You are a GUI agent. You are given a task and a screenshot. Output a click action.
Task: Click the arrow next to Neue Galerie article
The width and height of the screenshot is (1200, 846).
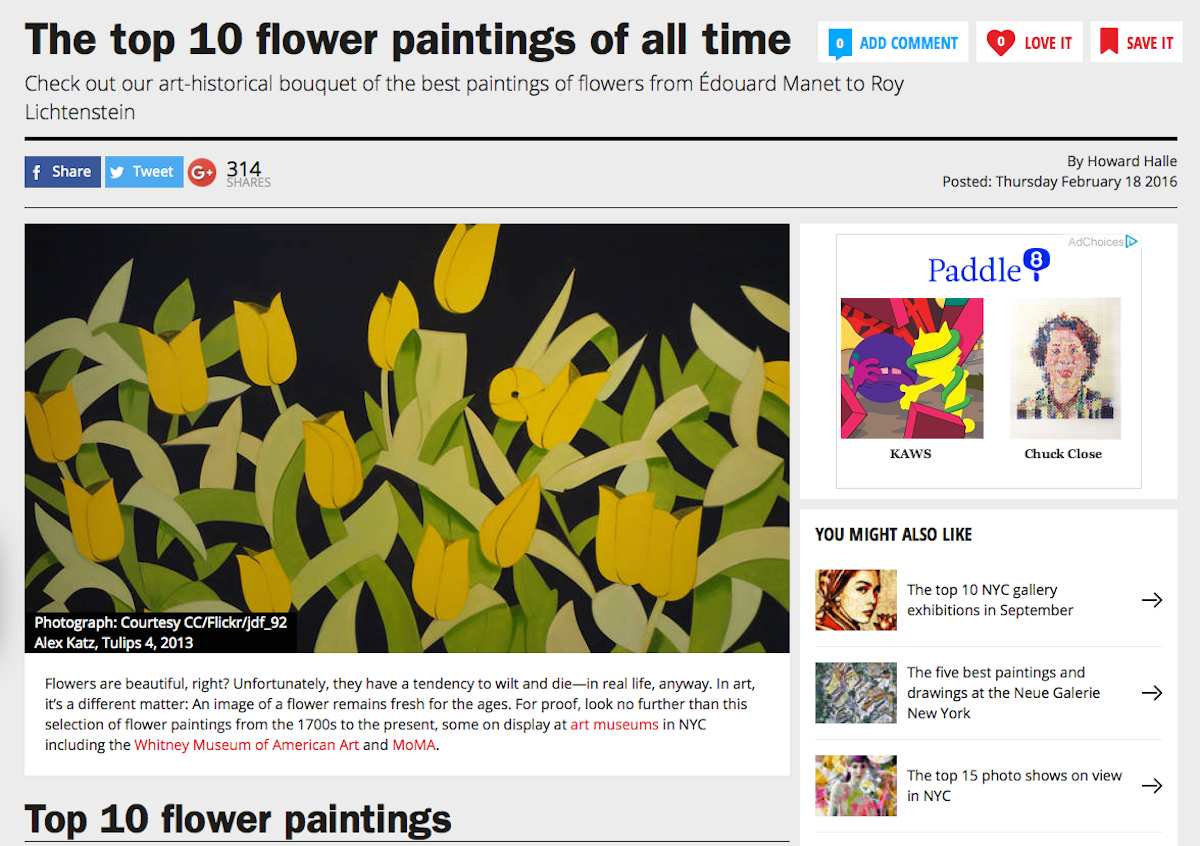(x=1152, y=693)
